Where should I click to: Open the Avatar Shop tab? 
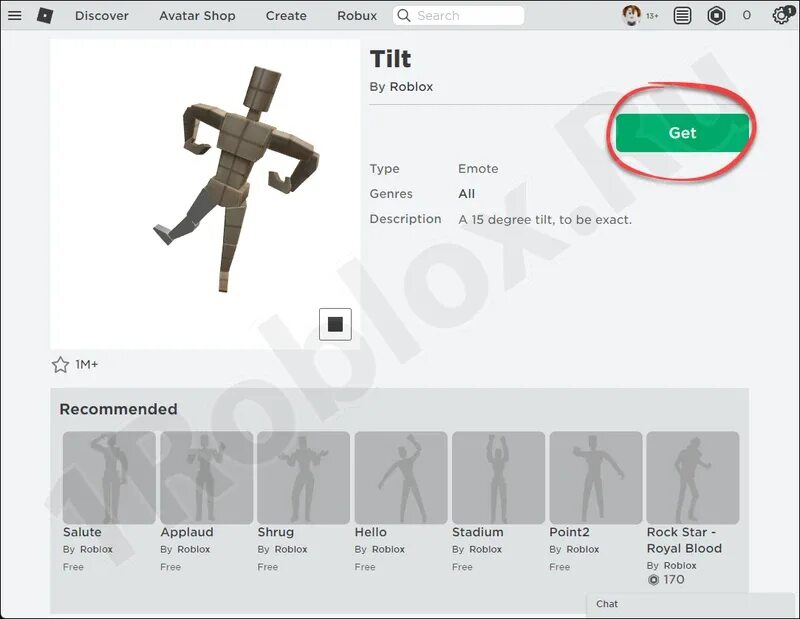click(x=197, y=16)
